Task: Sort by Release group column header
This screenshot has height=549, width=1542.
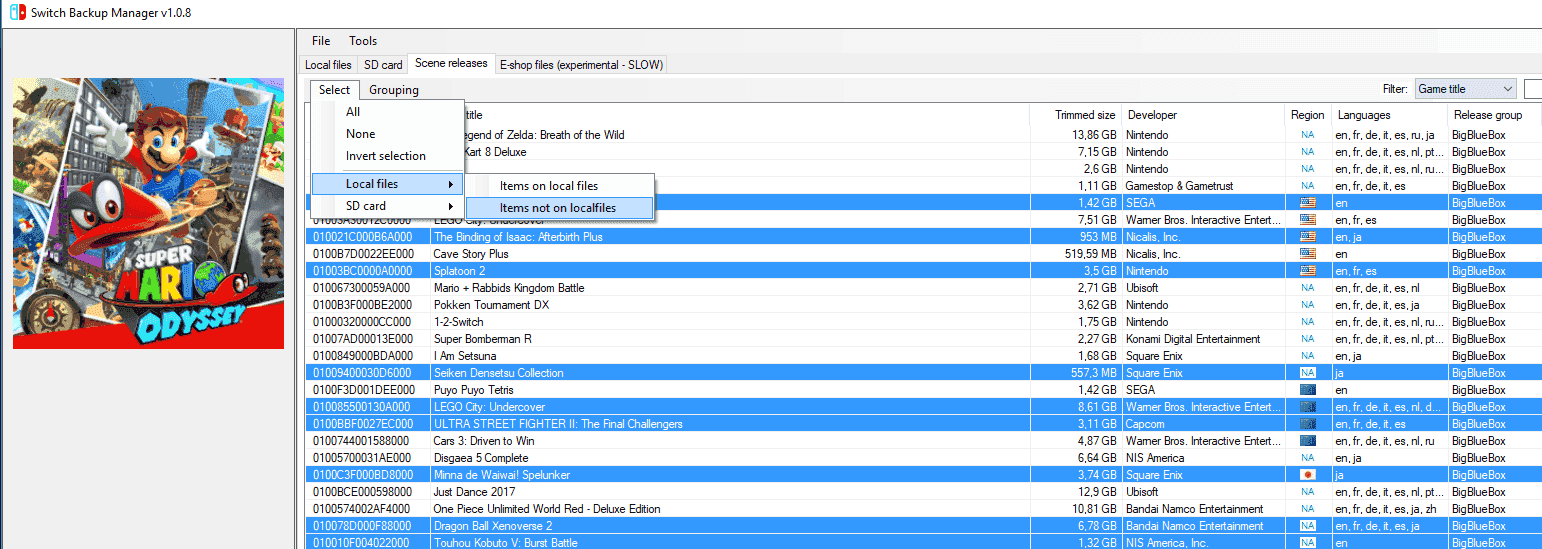Action: pyautogui.click(x=1494, y=115)
